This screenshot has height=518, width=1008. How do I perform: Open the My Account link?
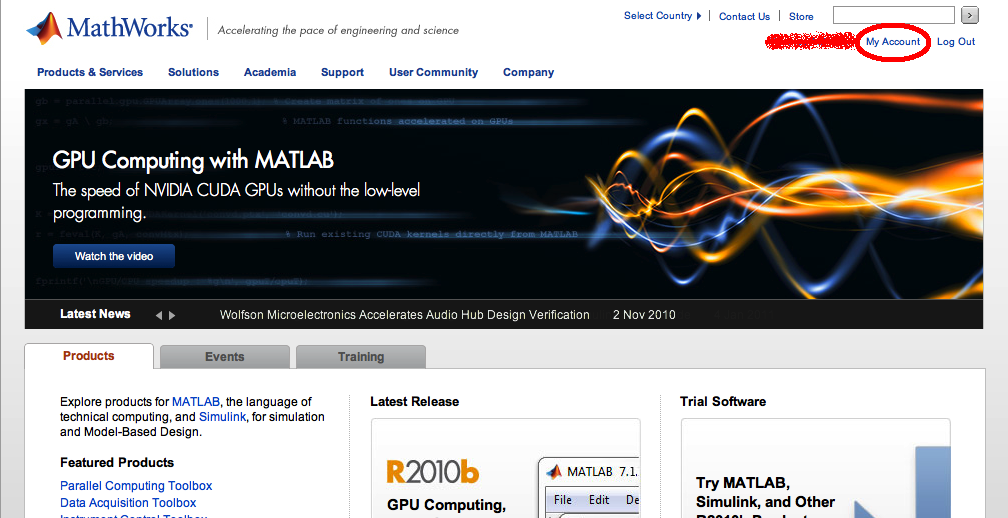pos(893,42)
